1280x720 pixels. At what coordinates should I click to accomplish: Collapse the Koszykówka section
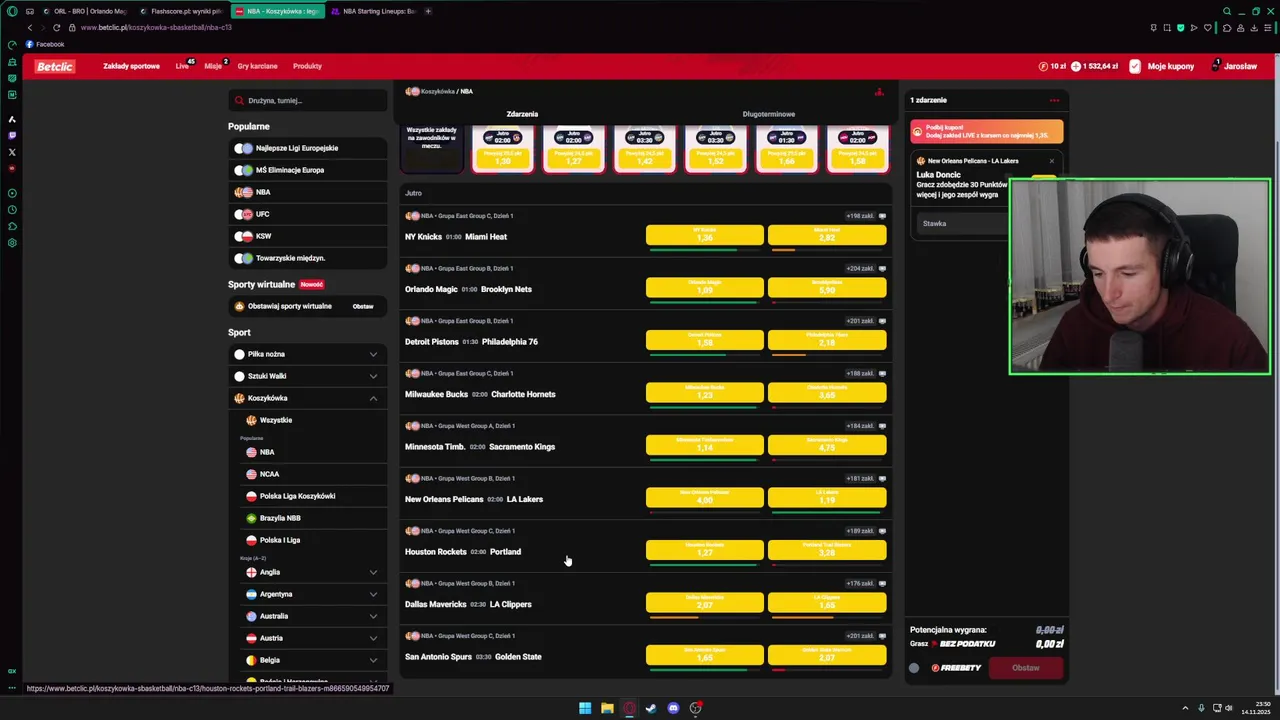(373, 398)
